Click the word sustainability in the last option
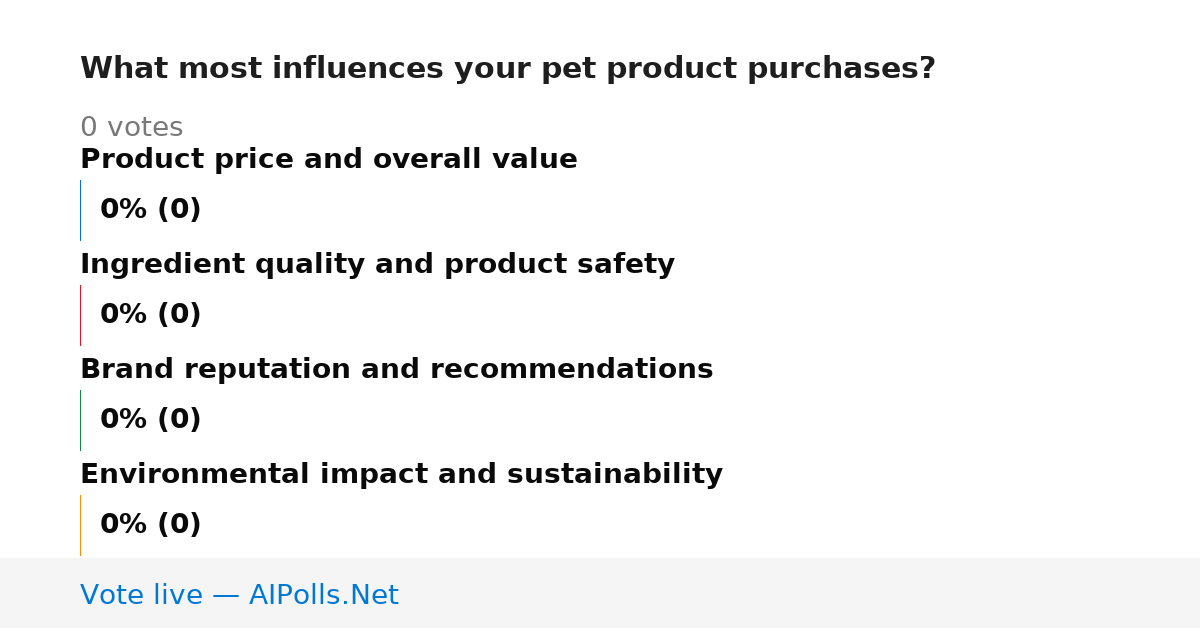Screen dimensions: 1200x628 (x=615, y=475)
